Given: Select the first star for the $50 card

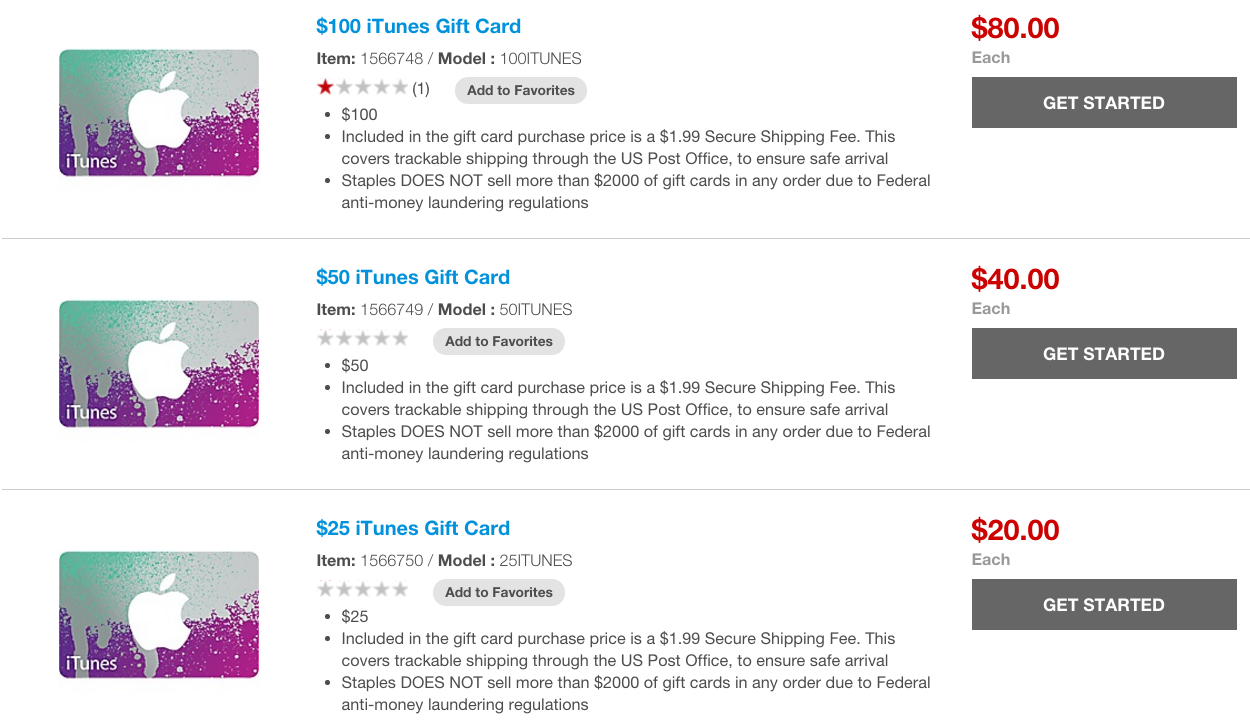Looking at the screenshot, I should pyautogui.click(x=324, y=339).
